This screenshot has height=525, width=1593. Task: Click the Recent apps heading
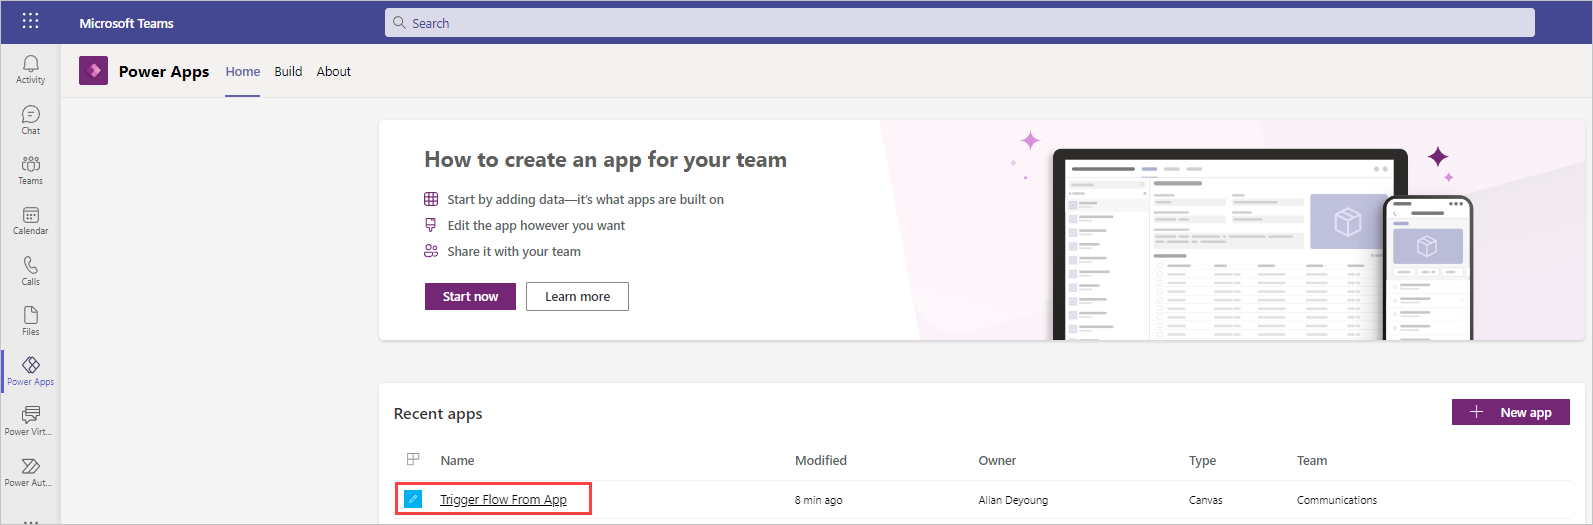438,414
